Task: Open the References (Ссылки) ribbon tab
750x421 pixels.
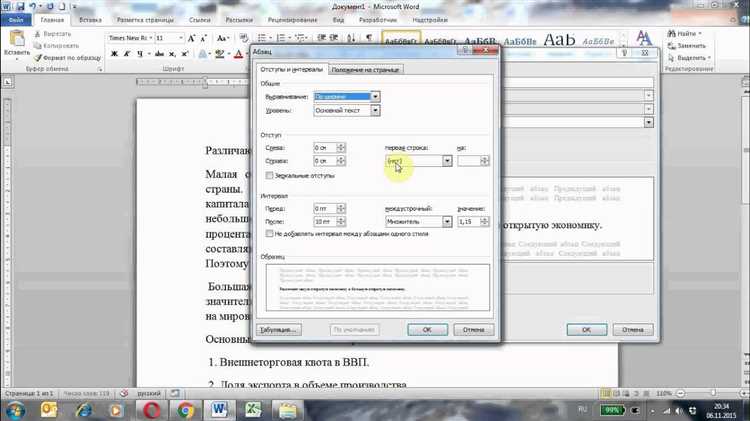Action: pyautogui.click(x=199, y=20)
